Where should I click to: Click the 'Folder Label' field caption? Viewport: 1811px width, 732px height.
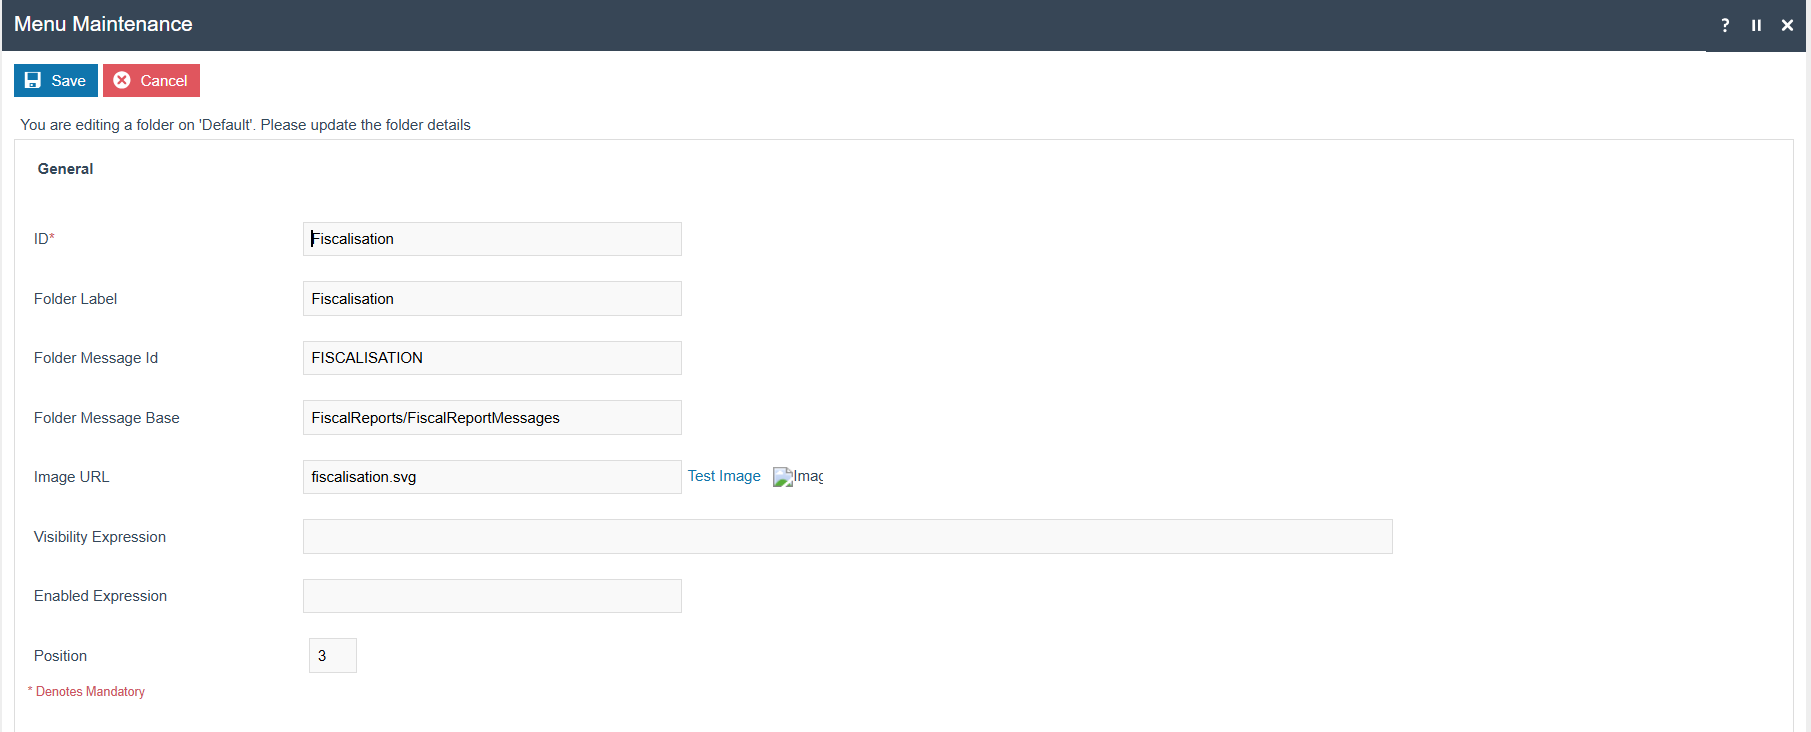[x=75, y=299]
